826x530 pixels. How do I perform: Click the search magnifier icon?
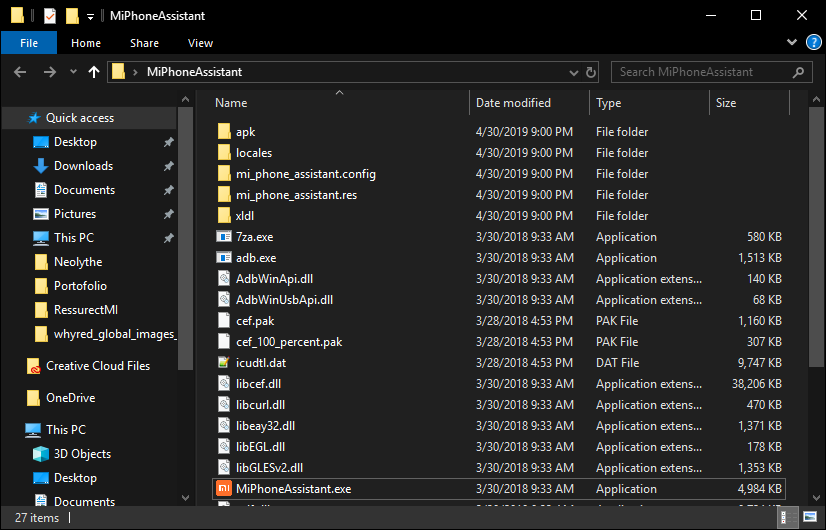click(x=799, y=72)
